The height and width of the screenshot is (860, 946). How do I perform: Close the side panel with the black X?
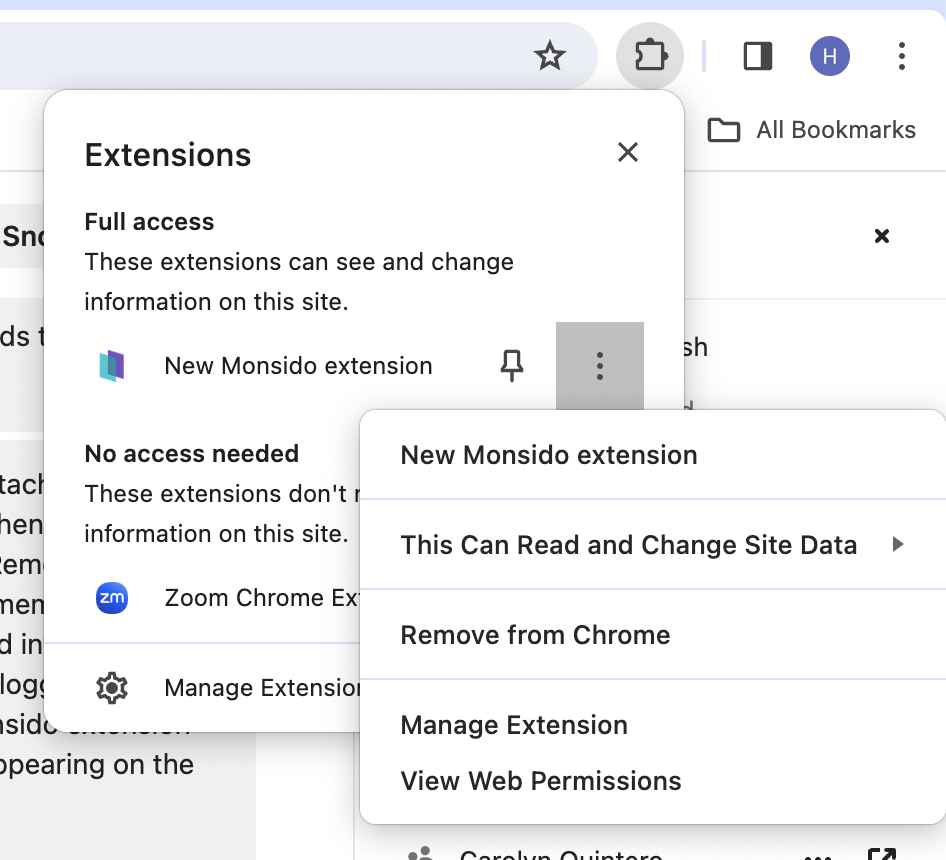click(x=881, y=236)
